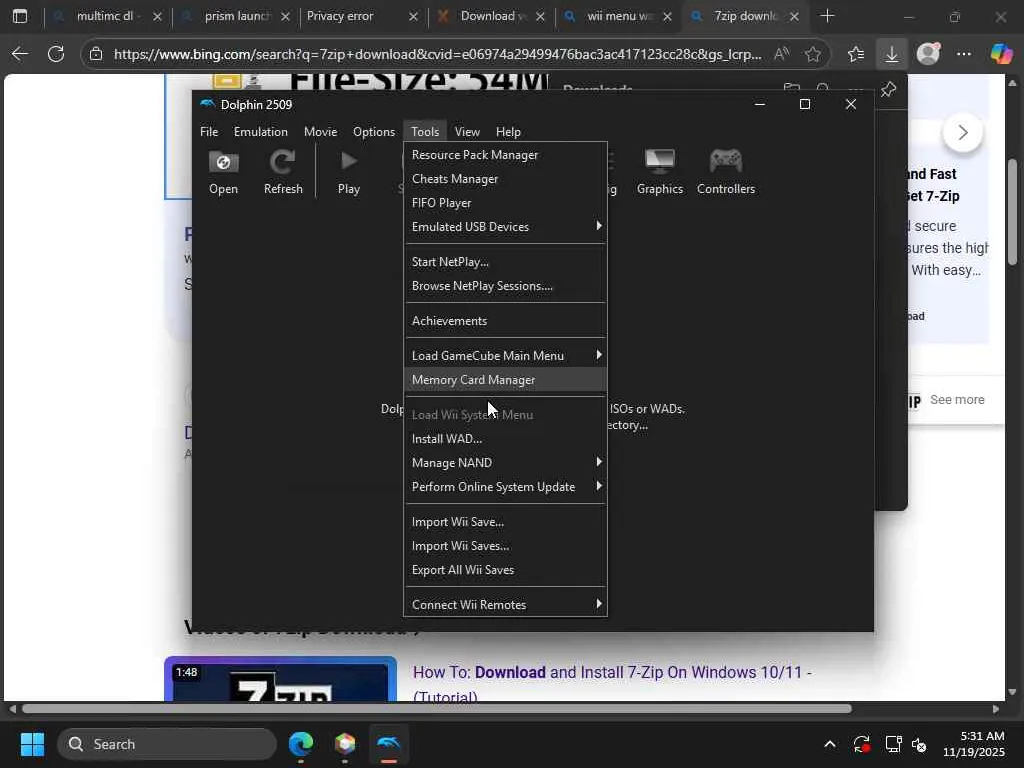The width and height of the screenshot is (1024, 768).
Task: Show hidden system tray icons
Action: pyautogui.click(x=829, y=744)
